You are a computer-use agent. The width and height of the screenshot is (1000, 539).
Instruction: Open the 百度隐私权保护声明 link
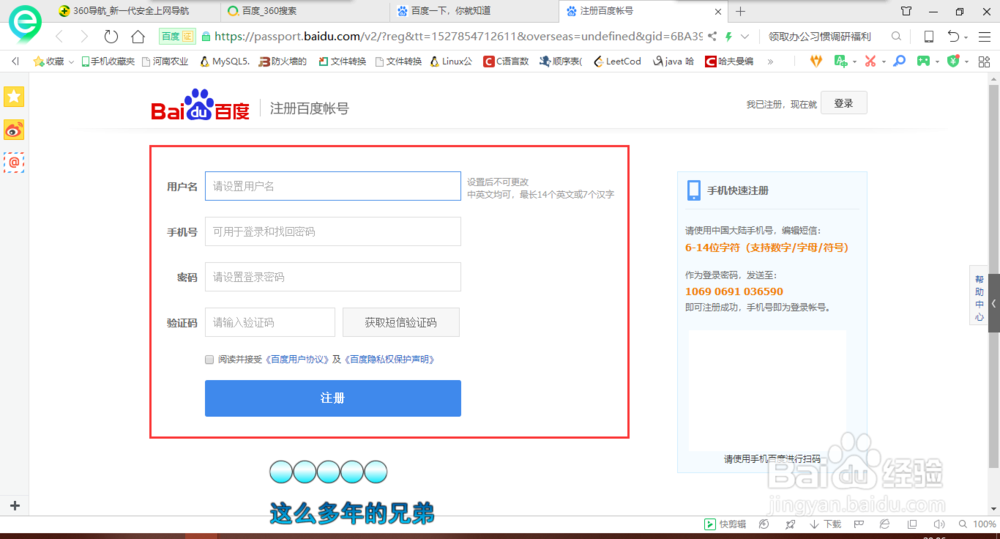pos(390,360)
